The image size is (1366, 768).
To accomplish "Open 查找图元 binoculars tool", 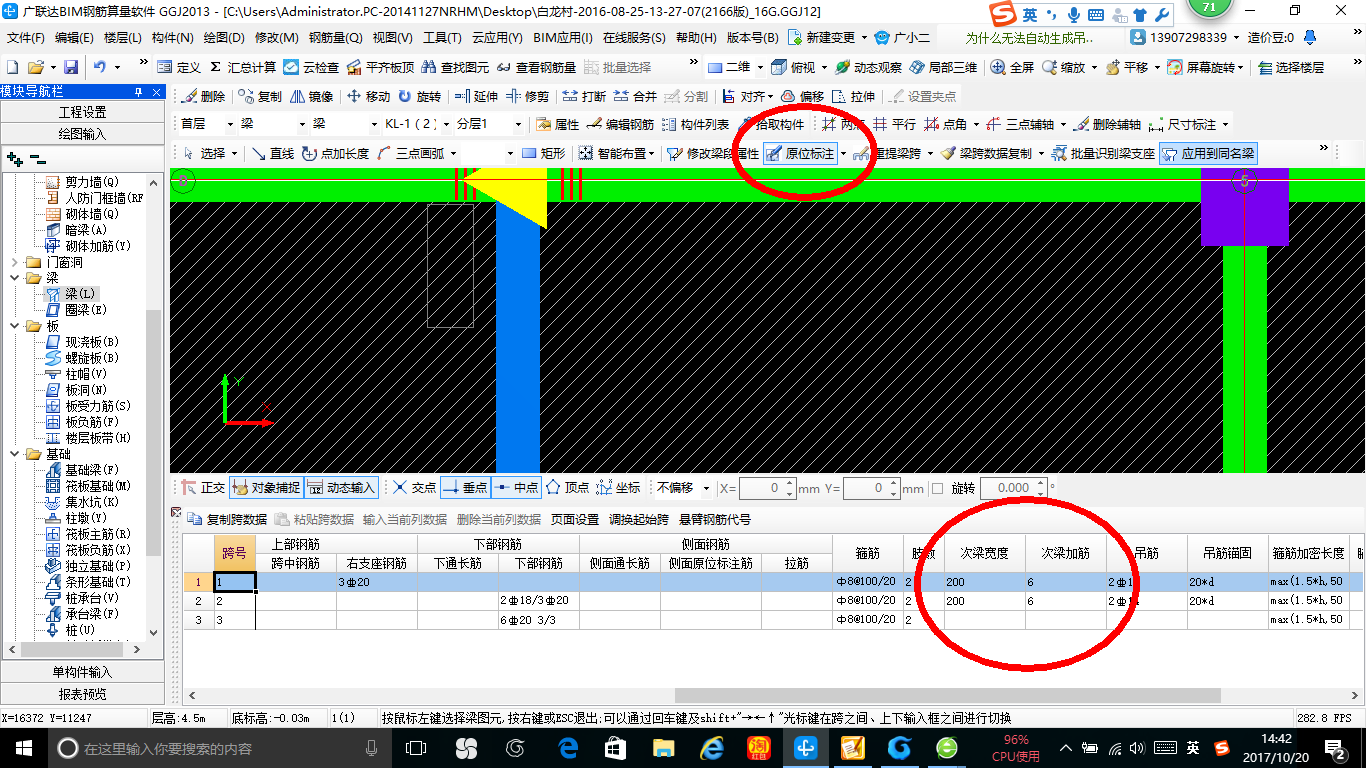I will [x=456, y=67].
